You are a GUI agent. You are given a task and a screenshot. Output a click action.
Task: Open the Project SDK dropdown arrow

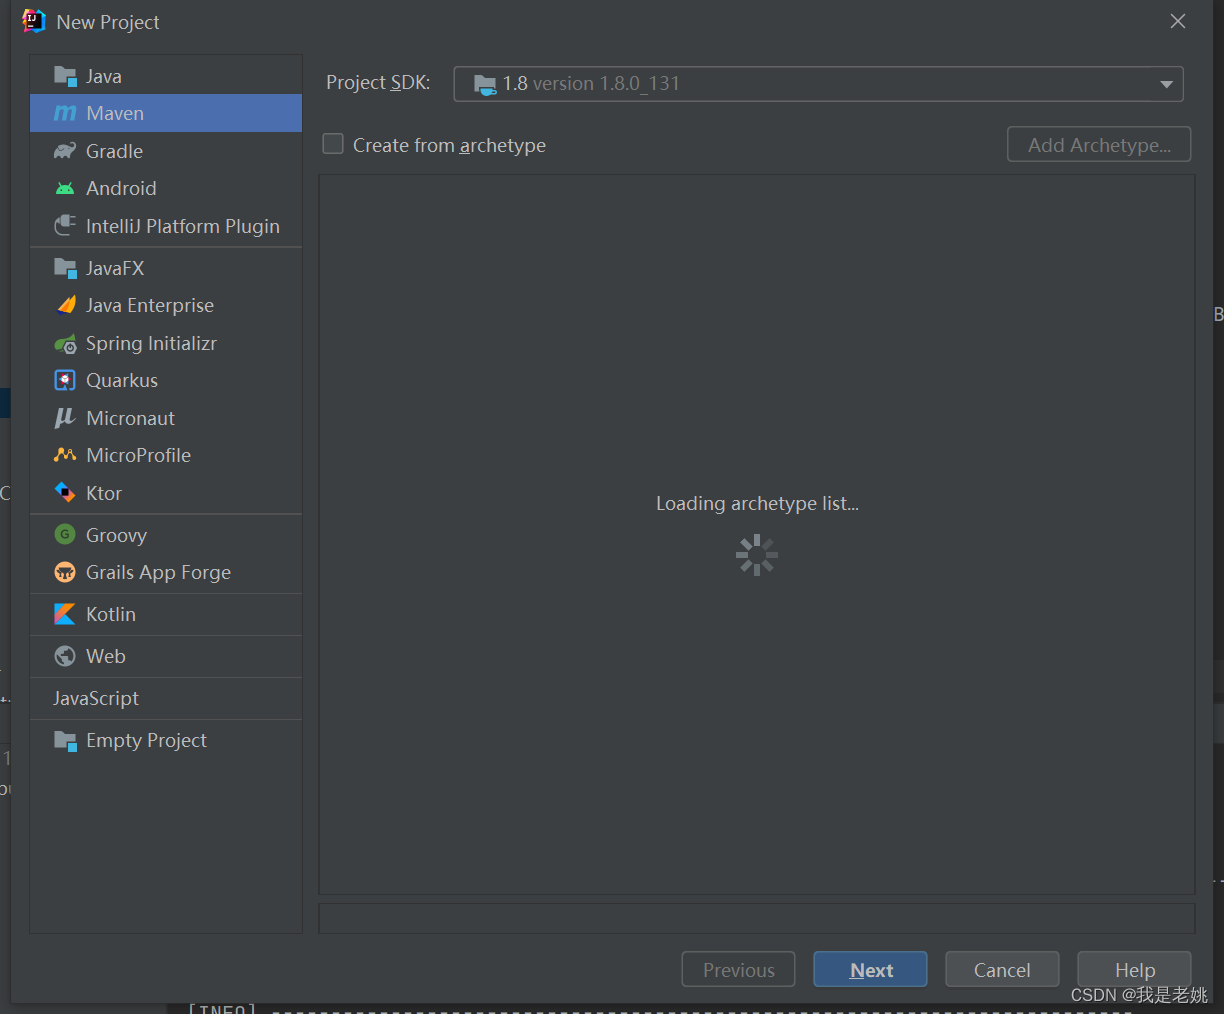[1166, 84]
